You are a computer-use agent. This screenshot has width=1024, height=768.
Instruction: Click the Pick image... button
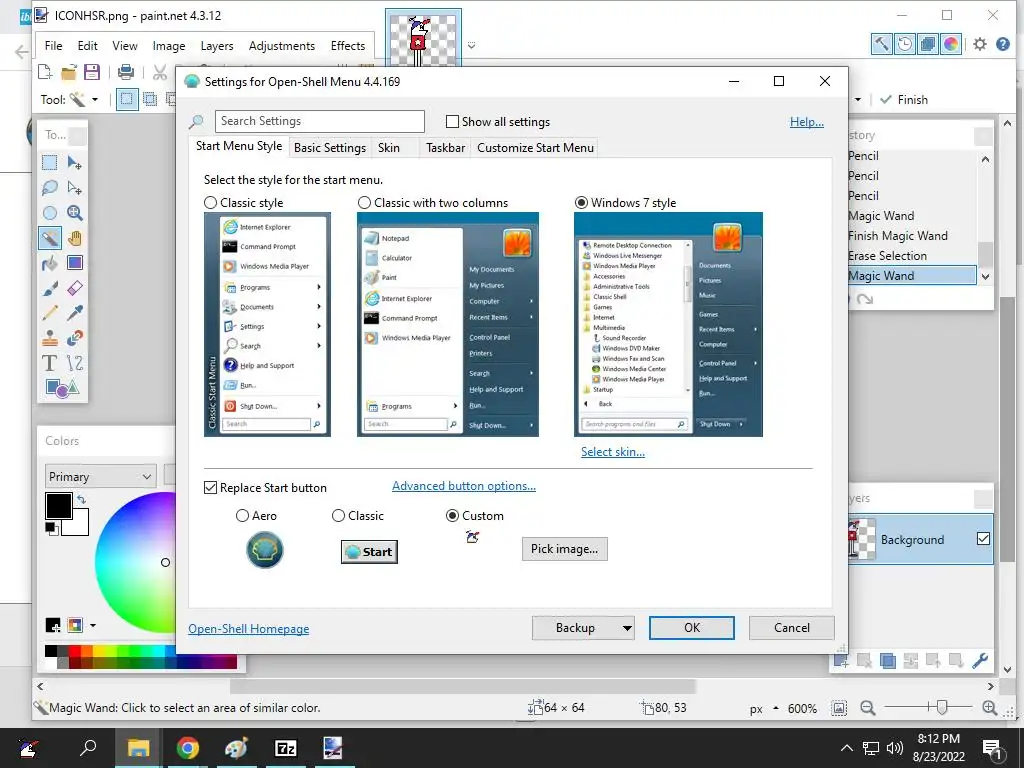tap(564, 549)
